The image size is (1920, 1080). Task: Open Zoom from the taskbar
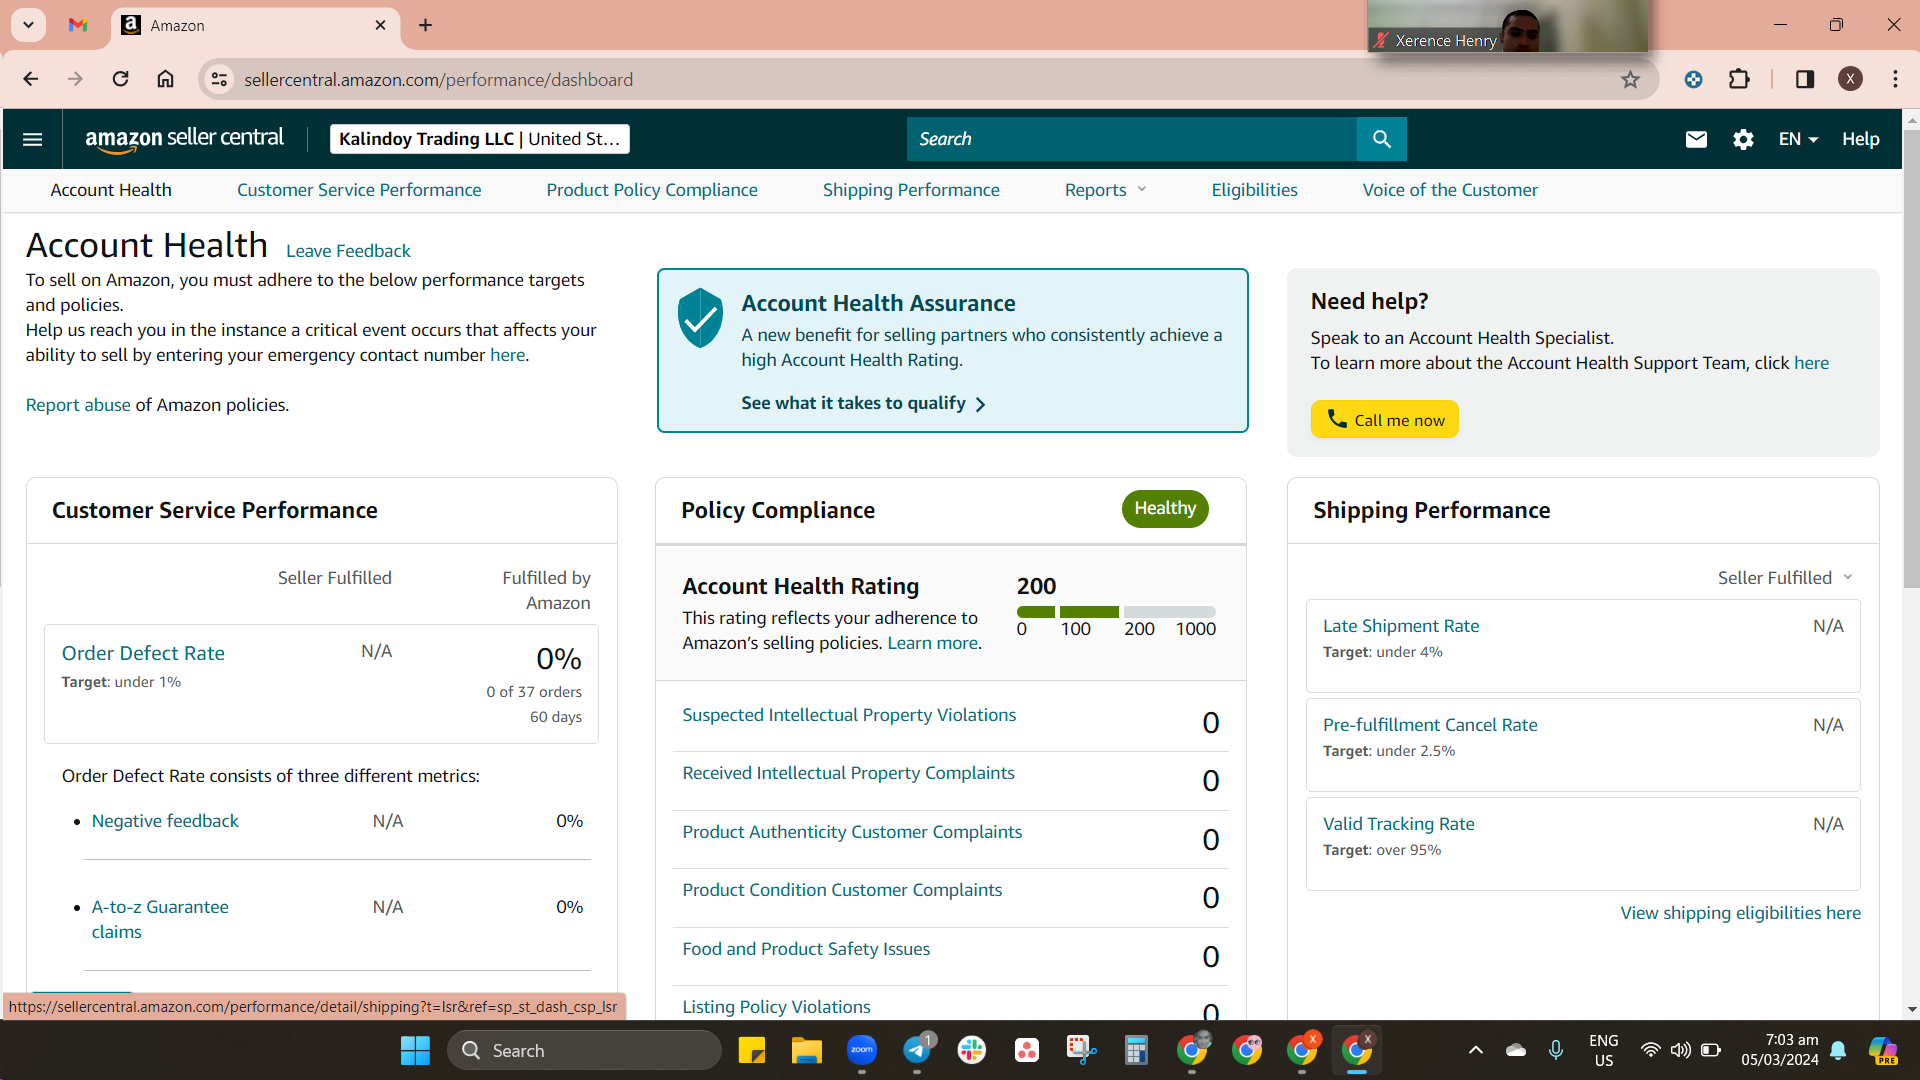(x=862, y=1050)
